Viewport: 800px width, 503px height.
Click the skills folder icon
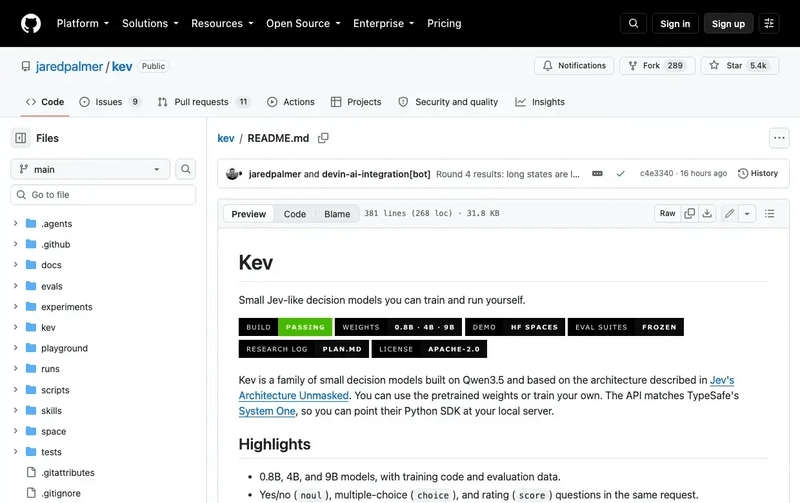31,410
